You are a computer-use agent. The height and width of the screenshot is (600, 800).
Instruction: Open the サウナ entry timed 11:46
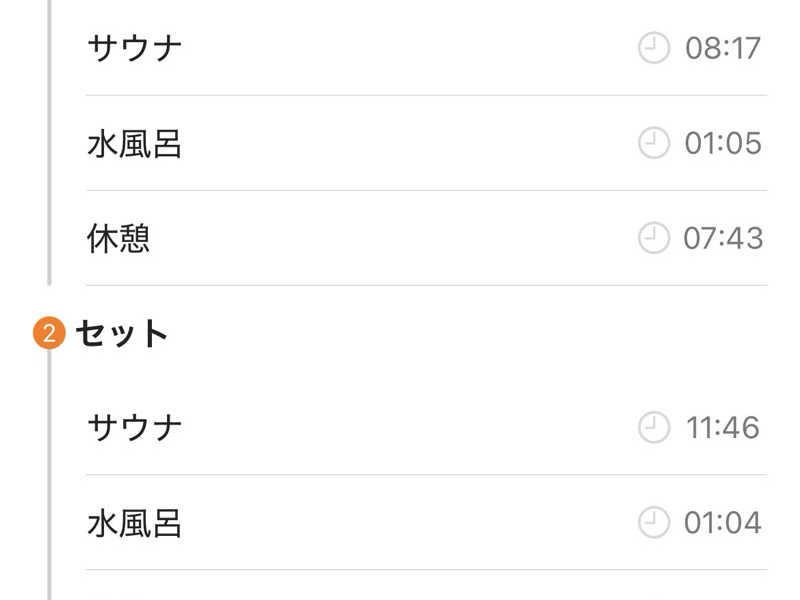135,428
